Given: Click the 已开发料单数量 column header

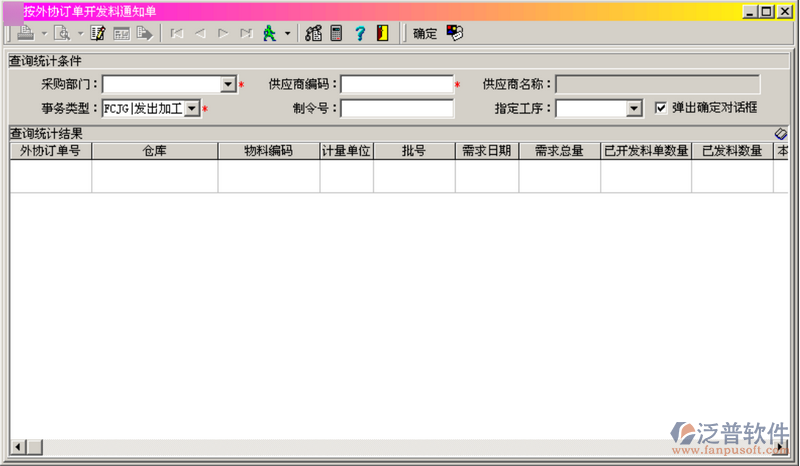Looking at the screenshot, I should click(646, 151).
